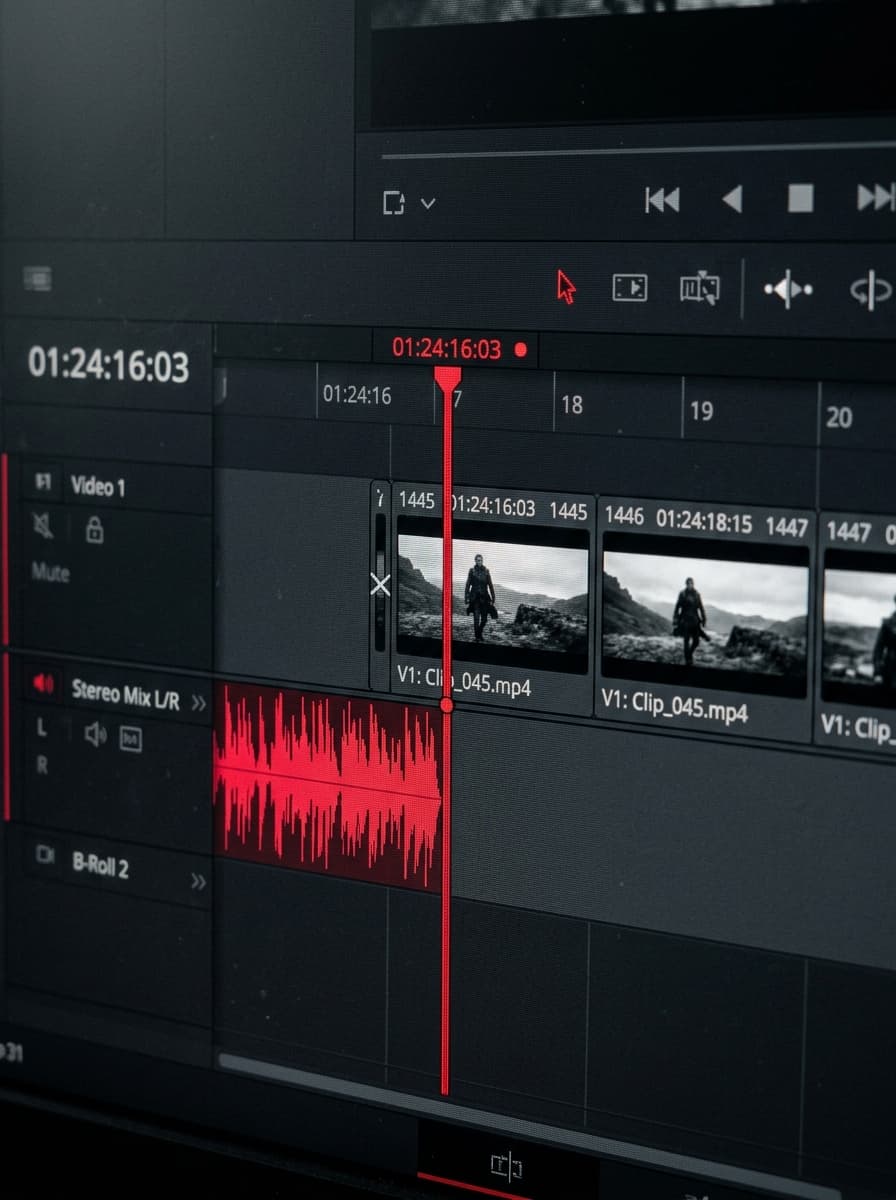
Task: Click the split-clip icon in the bottom bar
Action: click(507, 1164)
